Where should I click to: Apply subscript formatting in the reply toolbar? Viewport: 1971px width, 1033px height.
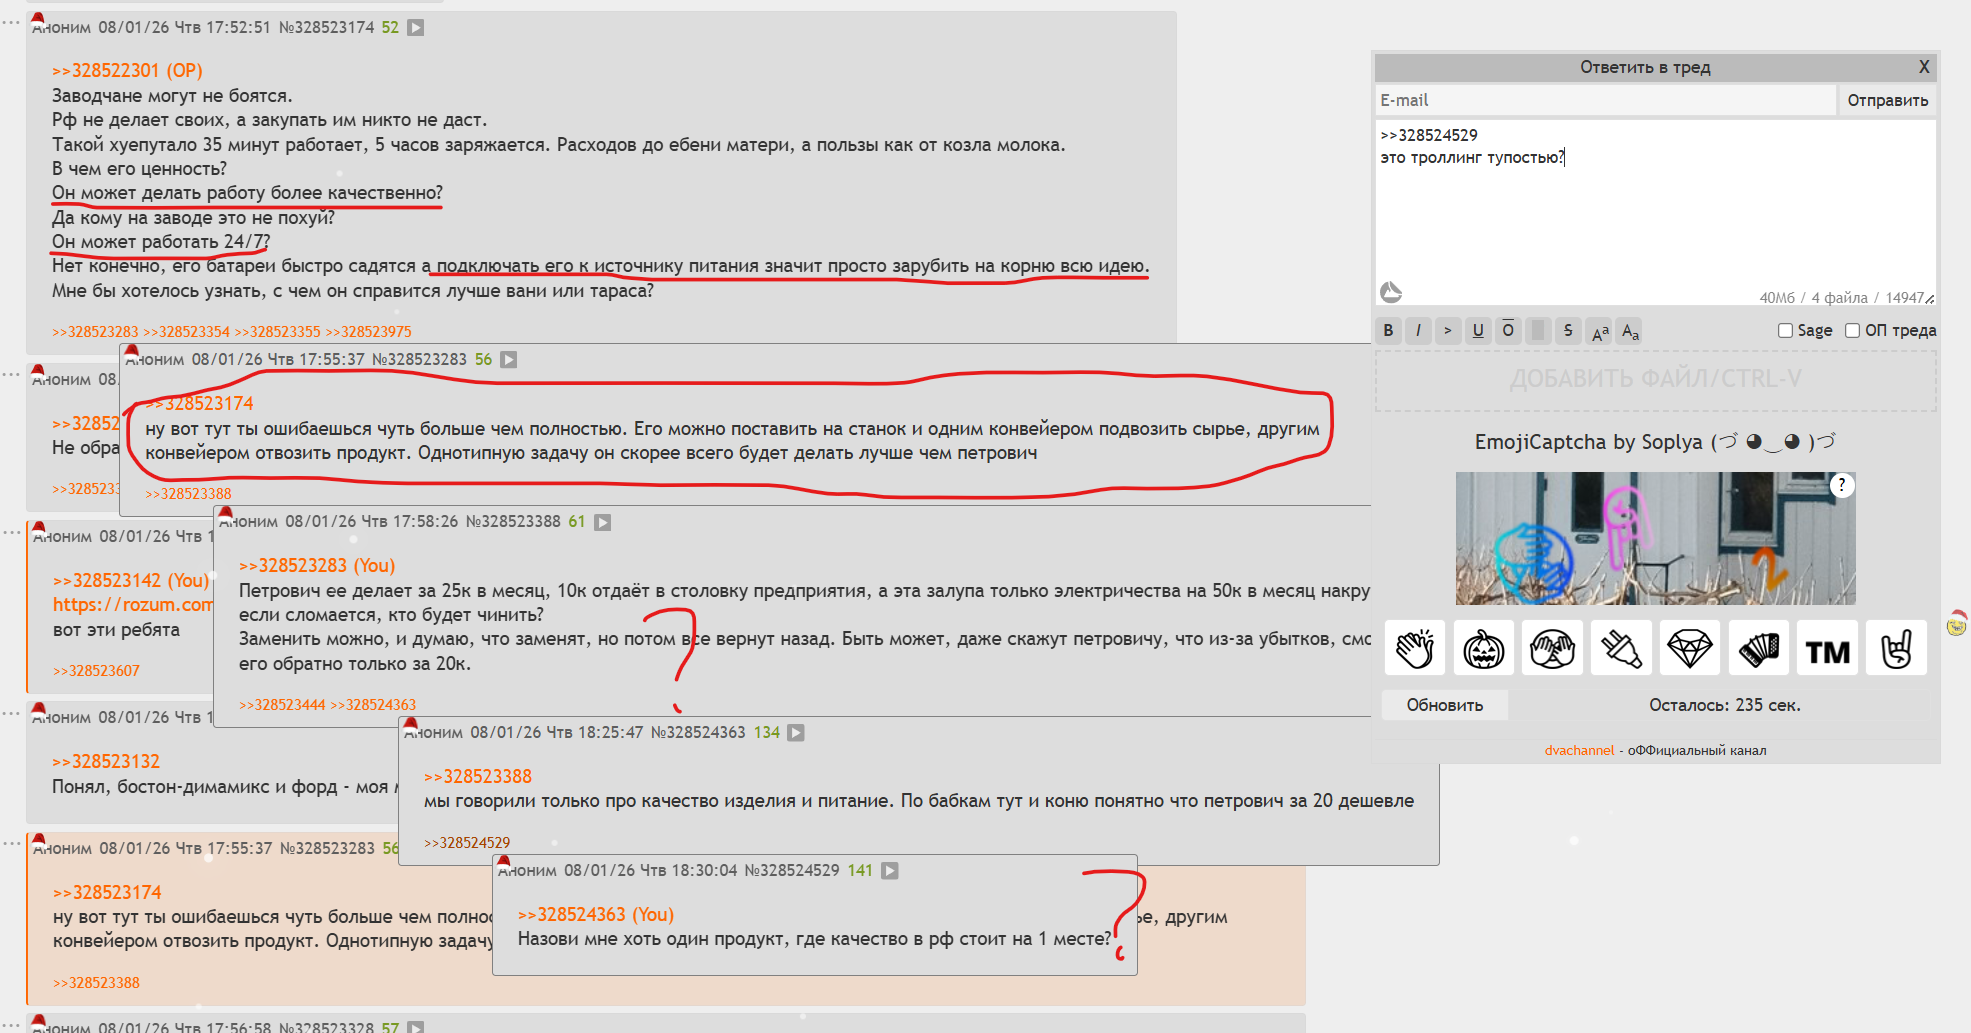click(x=1630, y=331)
